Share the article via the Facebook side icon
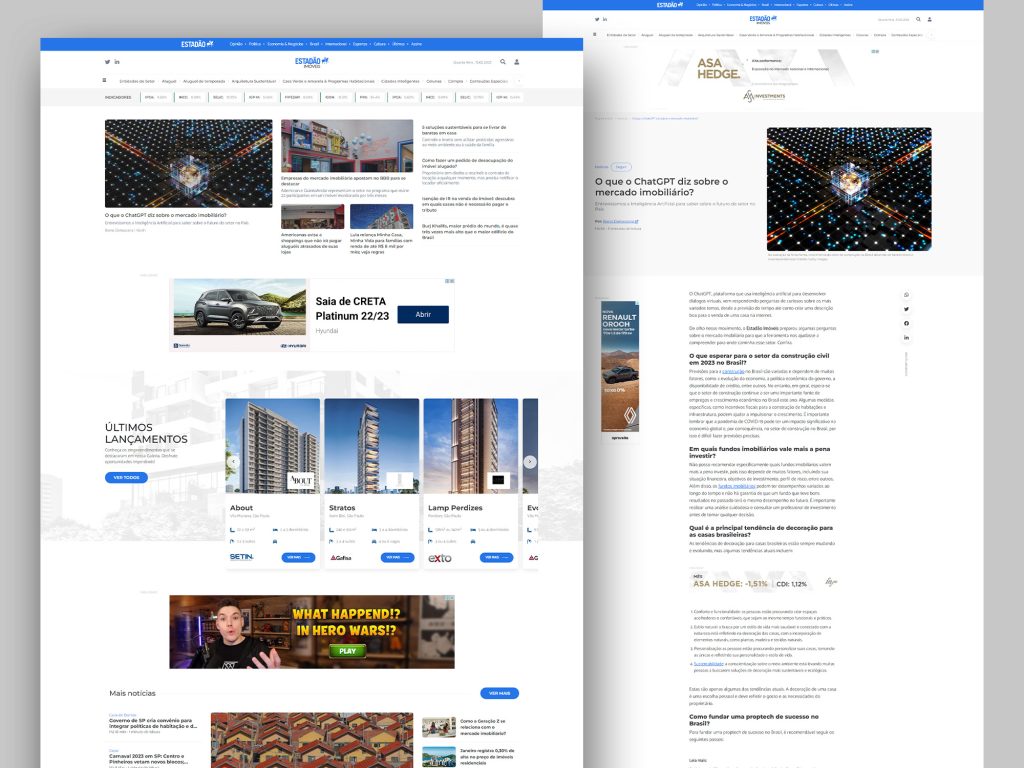The image size is (1024, 768). click(x=906, y=324)
